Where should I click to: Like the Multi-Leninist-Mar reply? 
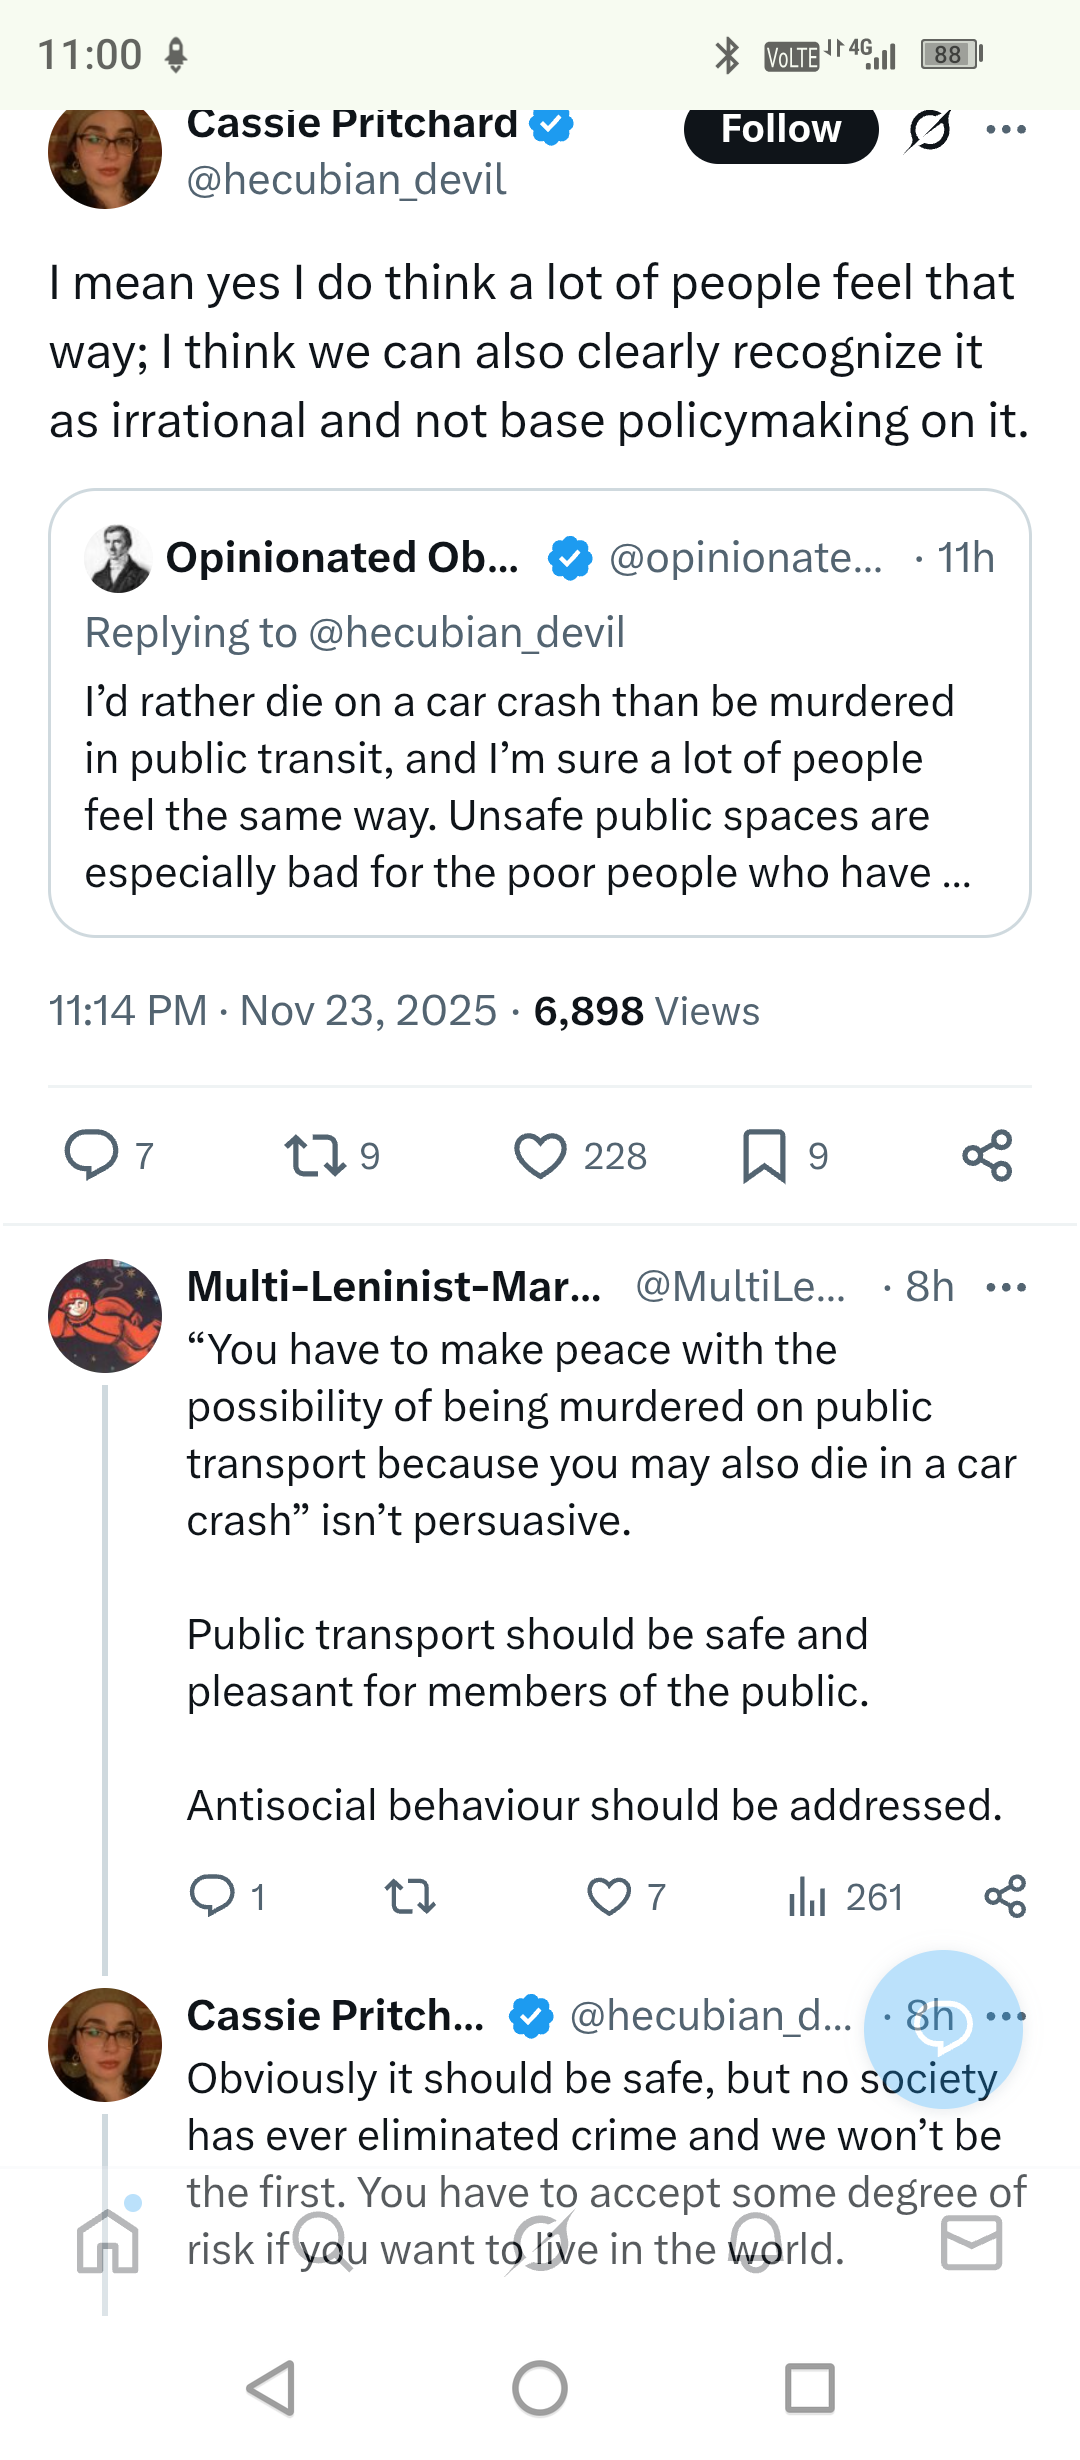[x=609, y=1896]
